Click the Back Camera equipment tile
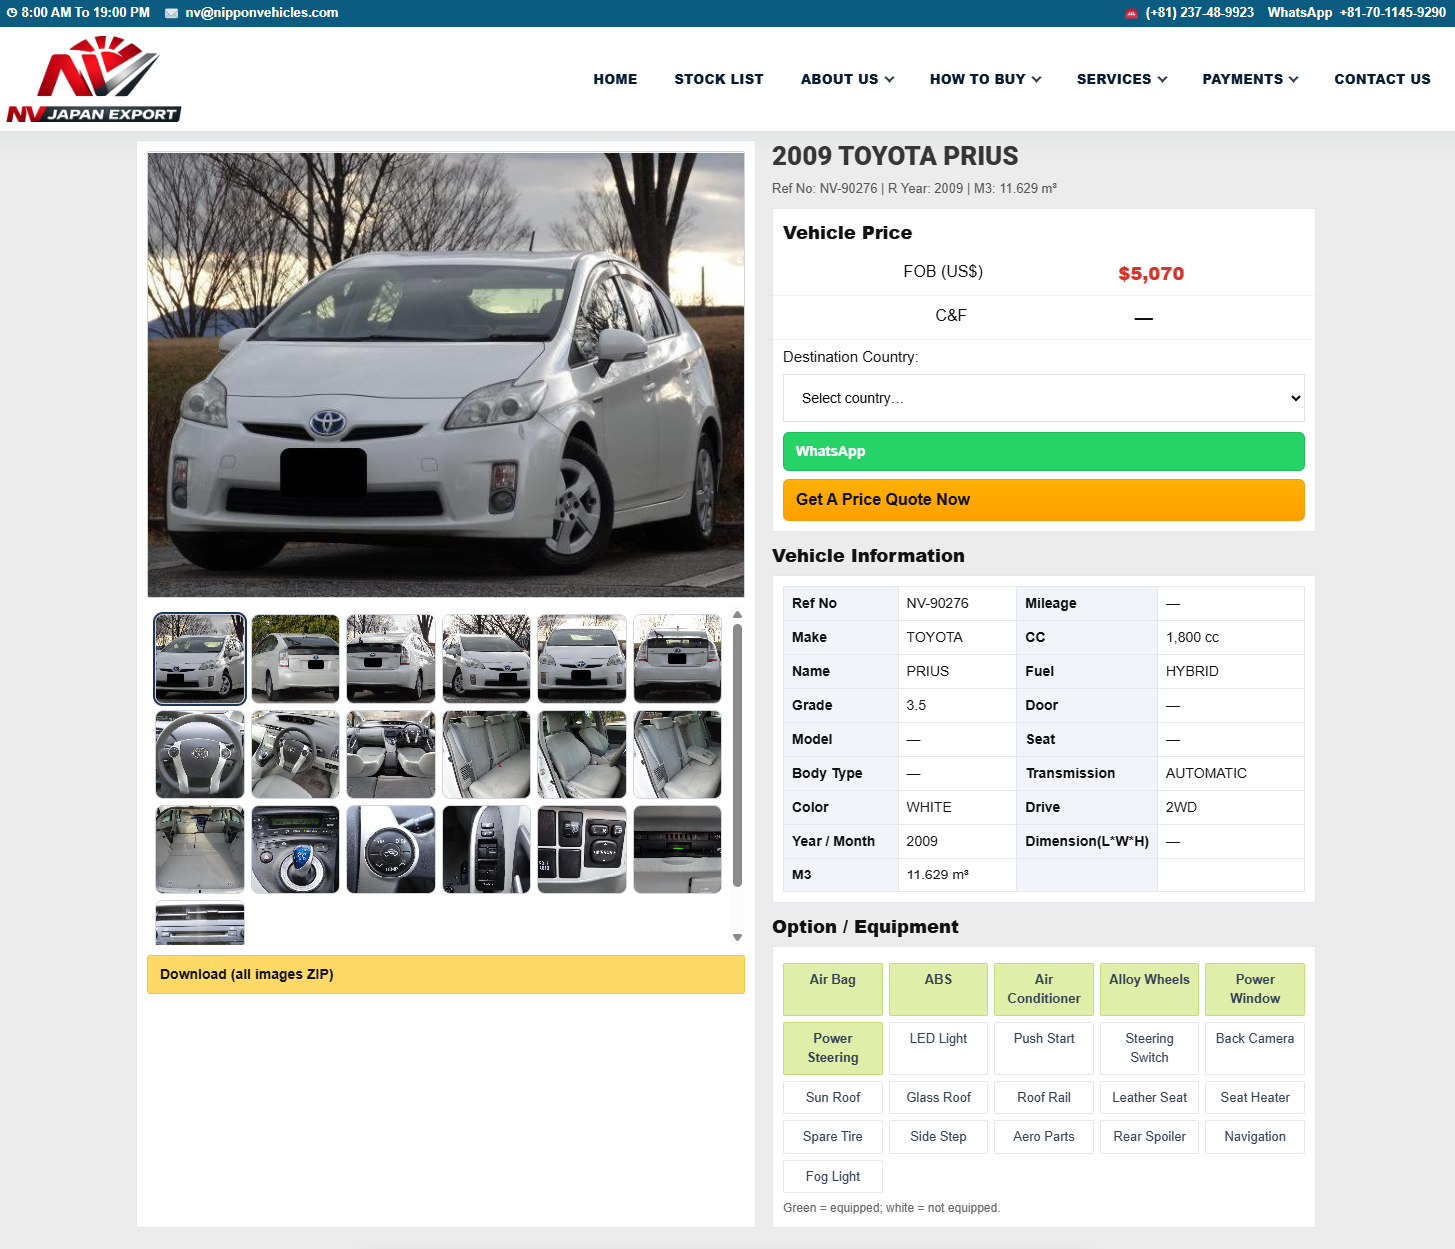 click(x=1255, y=1048)
